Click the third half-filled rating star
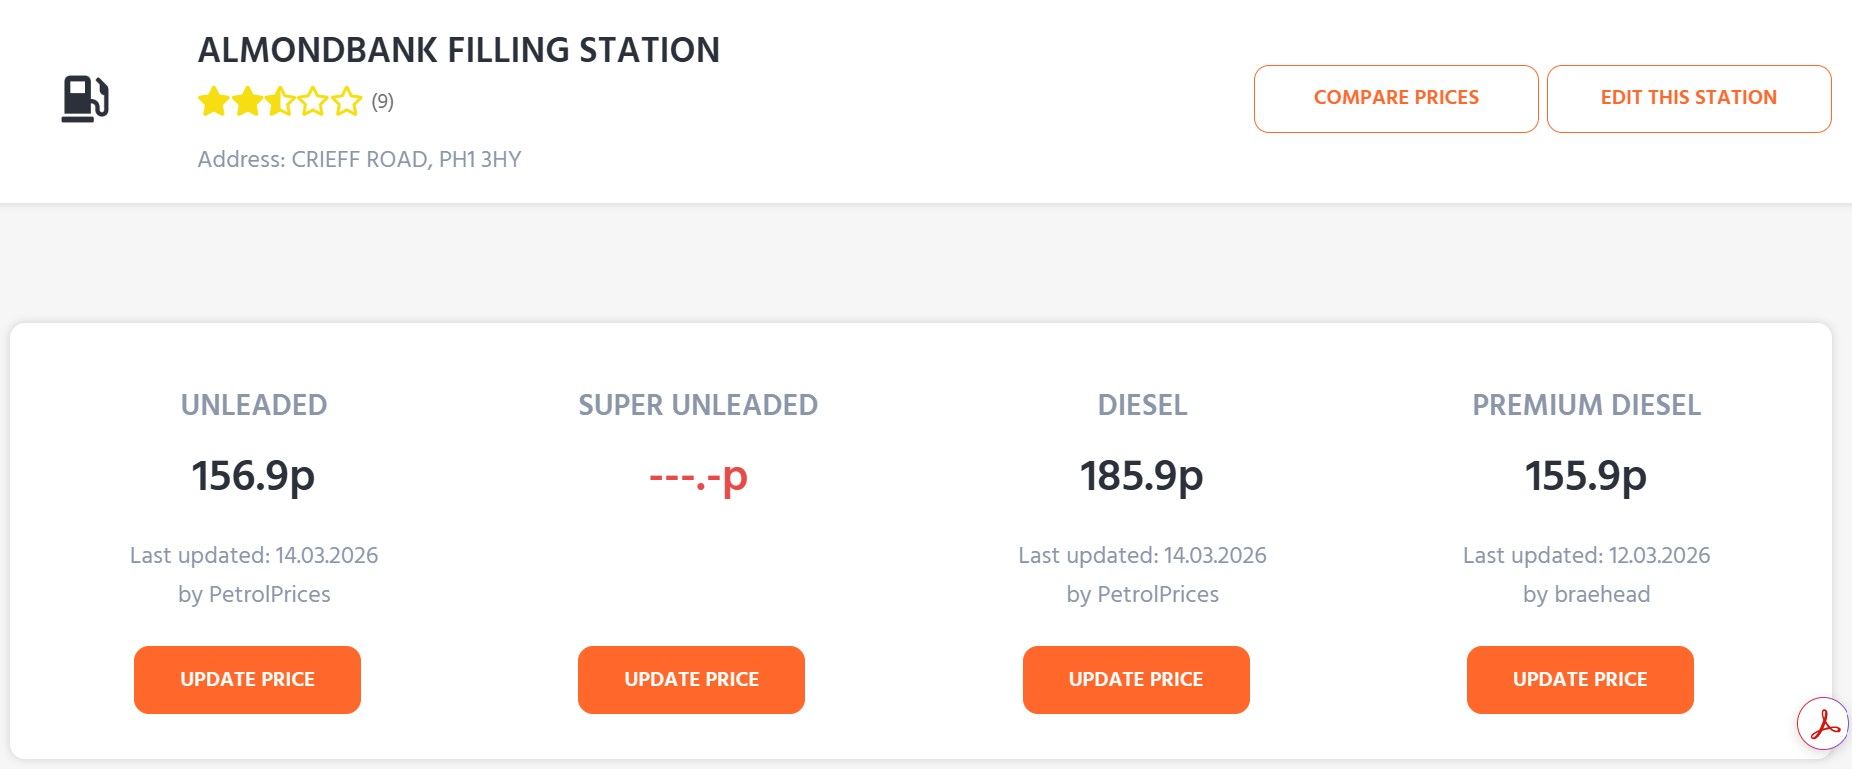This screenshot has width=1852, height=769. 280,101
